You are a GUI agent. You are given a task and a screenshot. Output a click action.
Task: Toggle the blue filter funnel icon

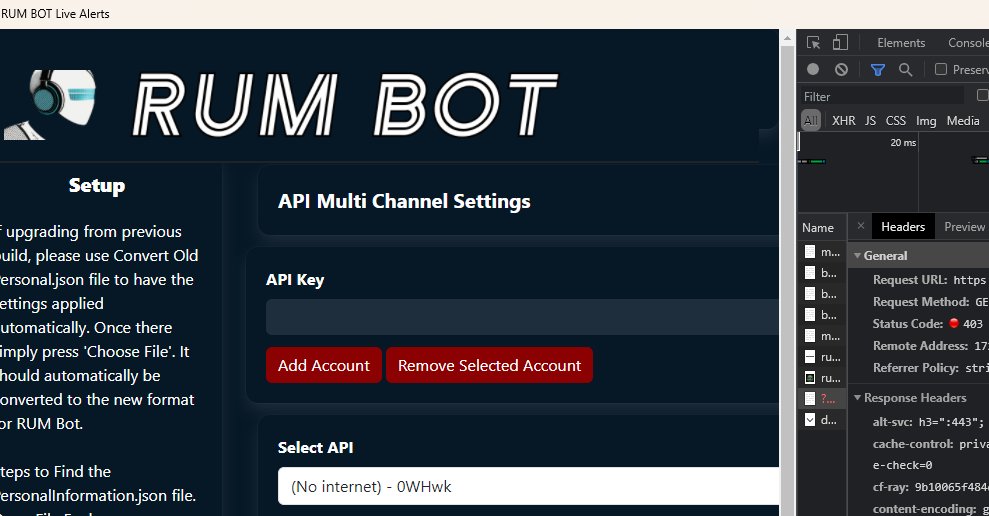click(x=877, y=69)
